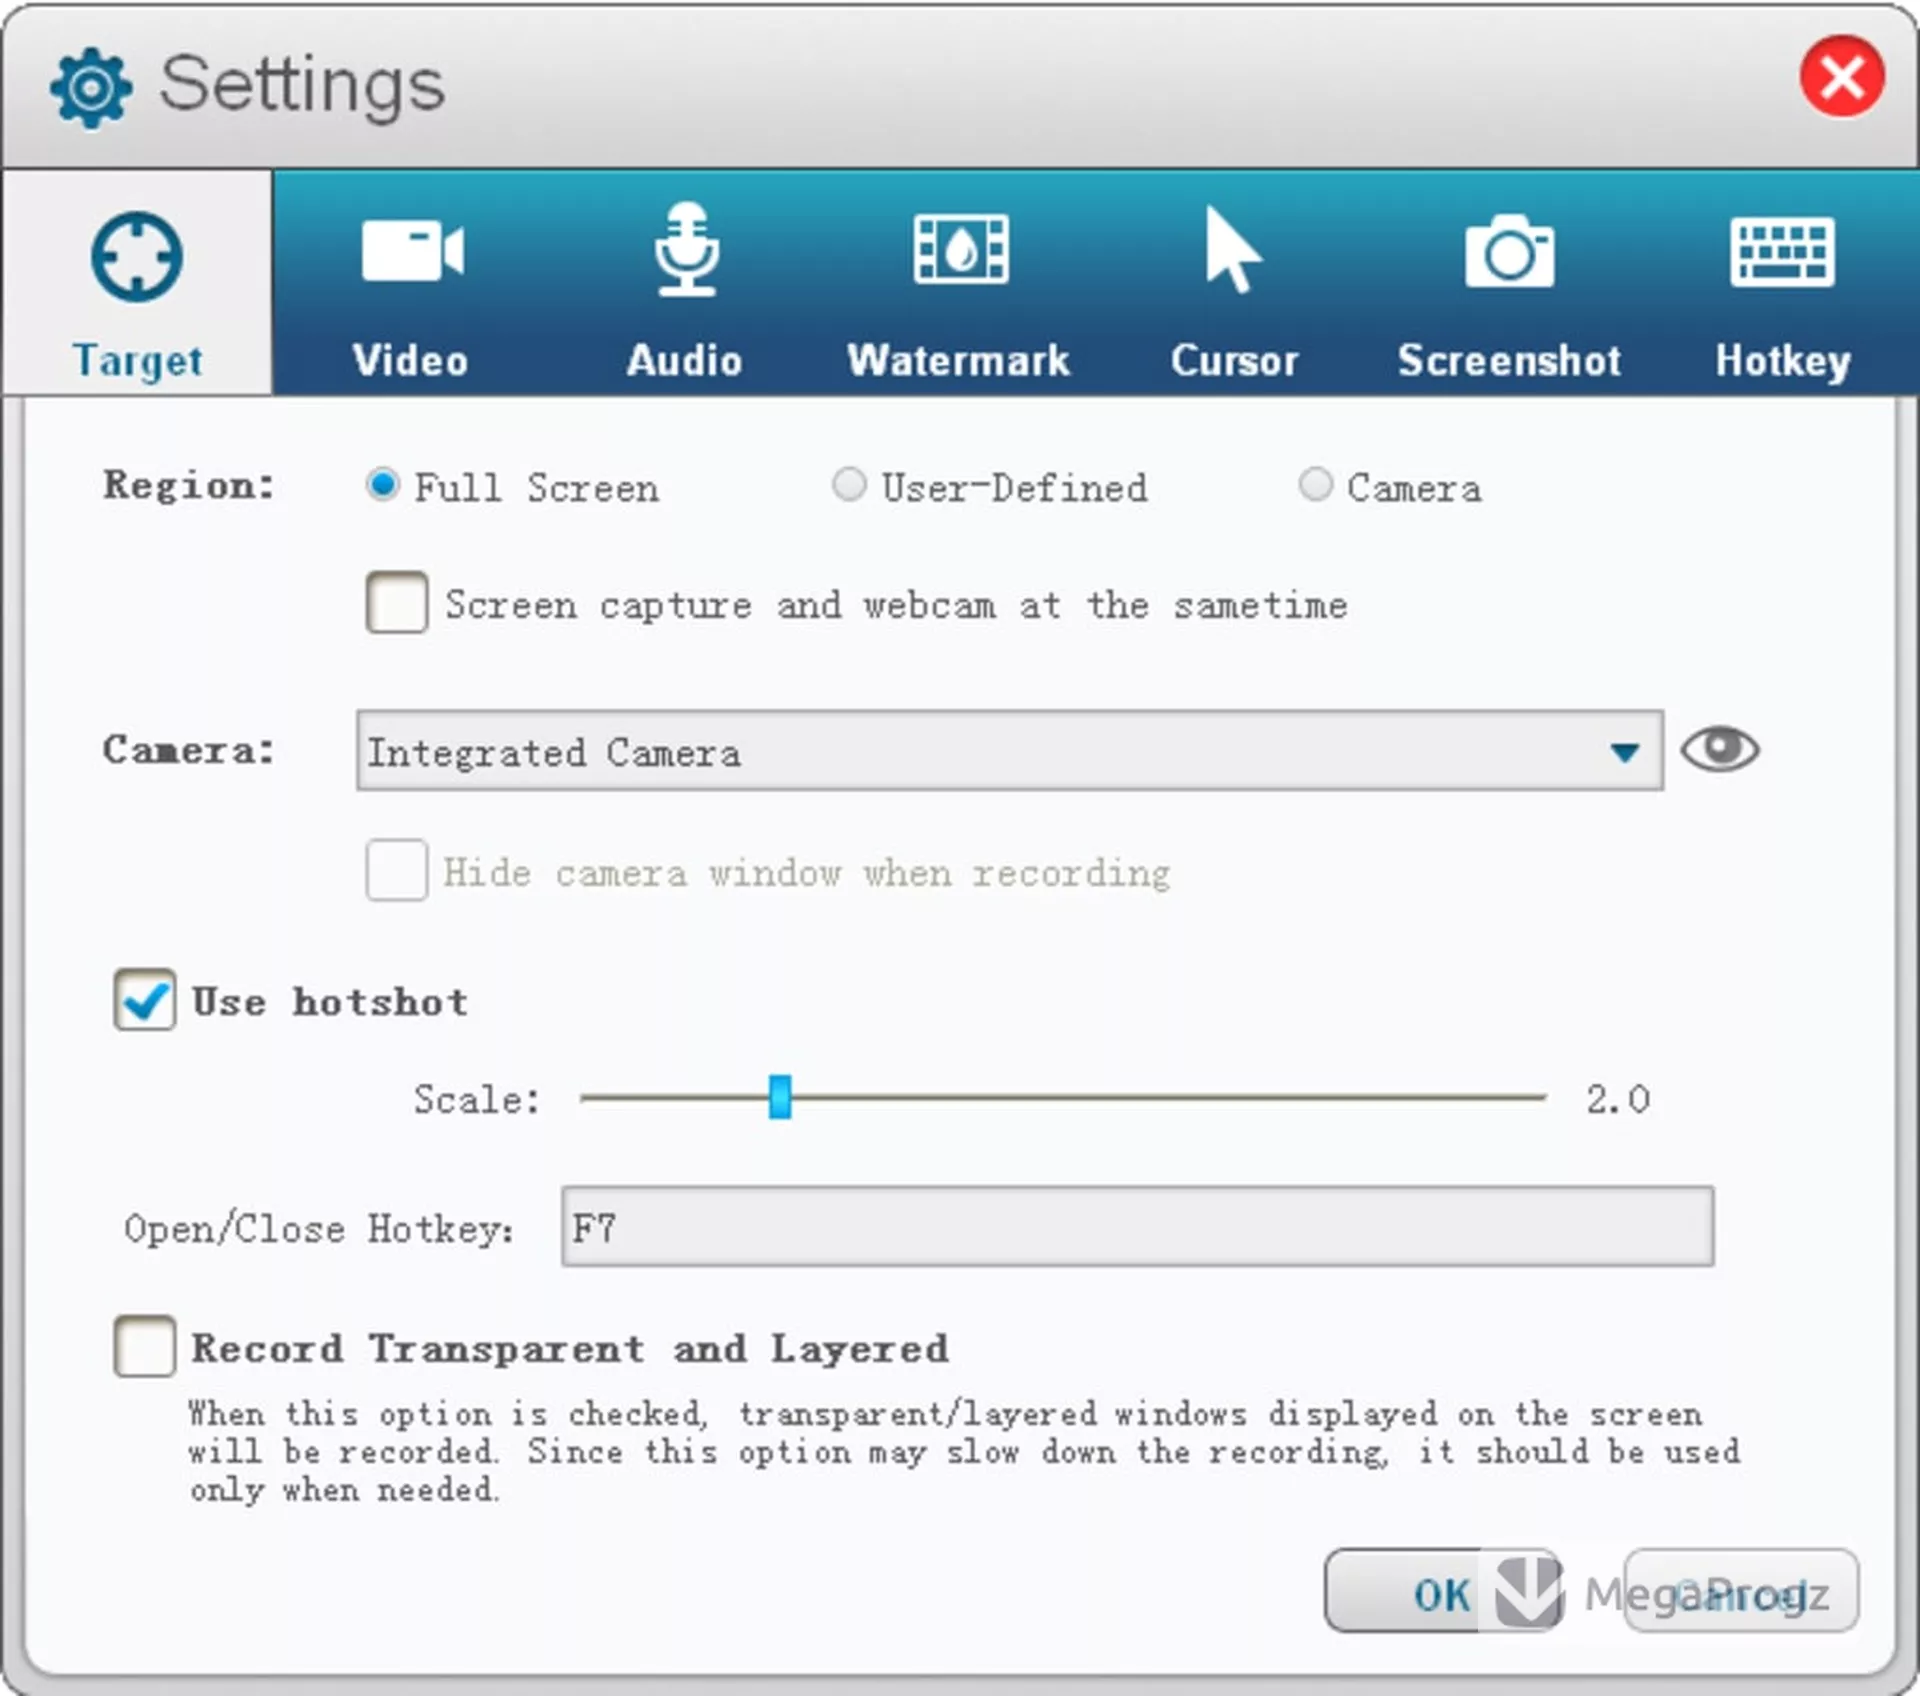Screen dimensions: 1920x1696
Task: Click the Screenshot camera icon
Action: [x=1510, y=251]
